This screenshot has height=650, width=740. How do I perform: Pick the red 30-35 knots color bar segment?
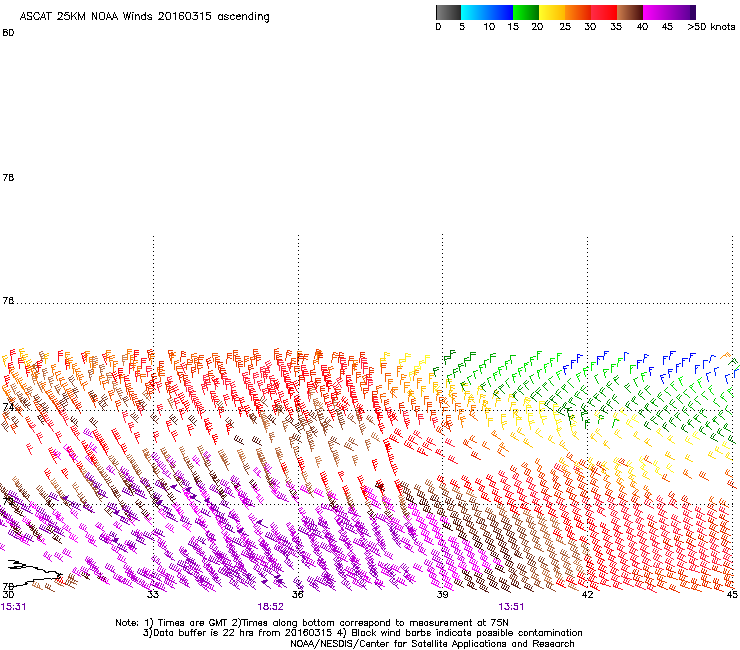[604, 12]
